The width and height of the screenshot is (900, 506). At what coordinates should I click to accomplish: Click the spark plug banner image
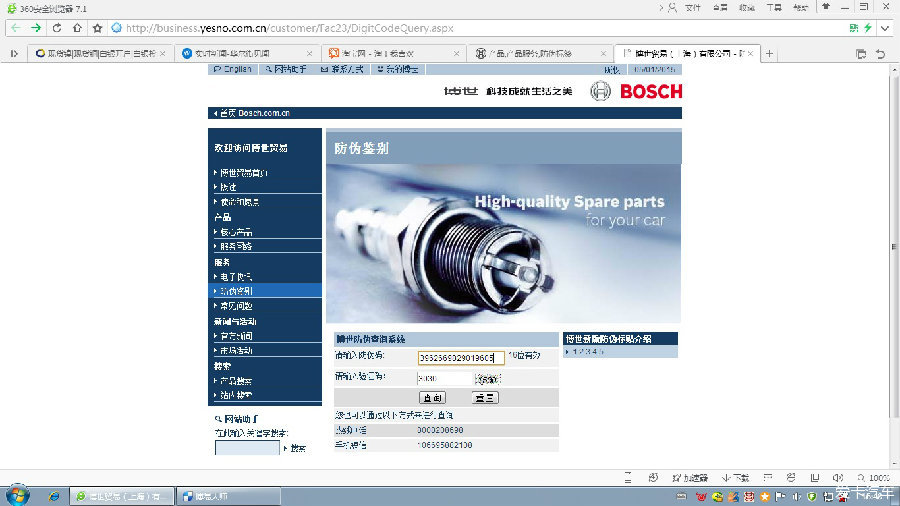[503, 244]
